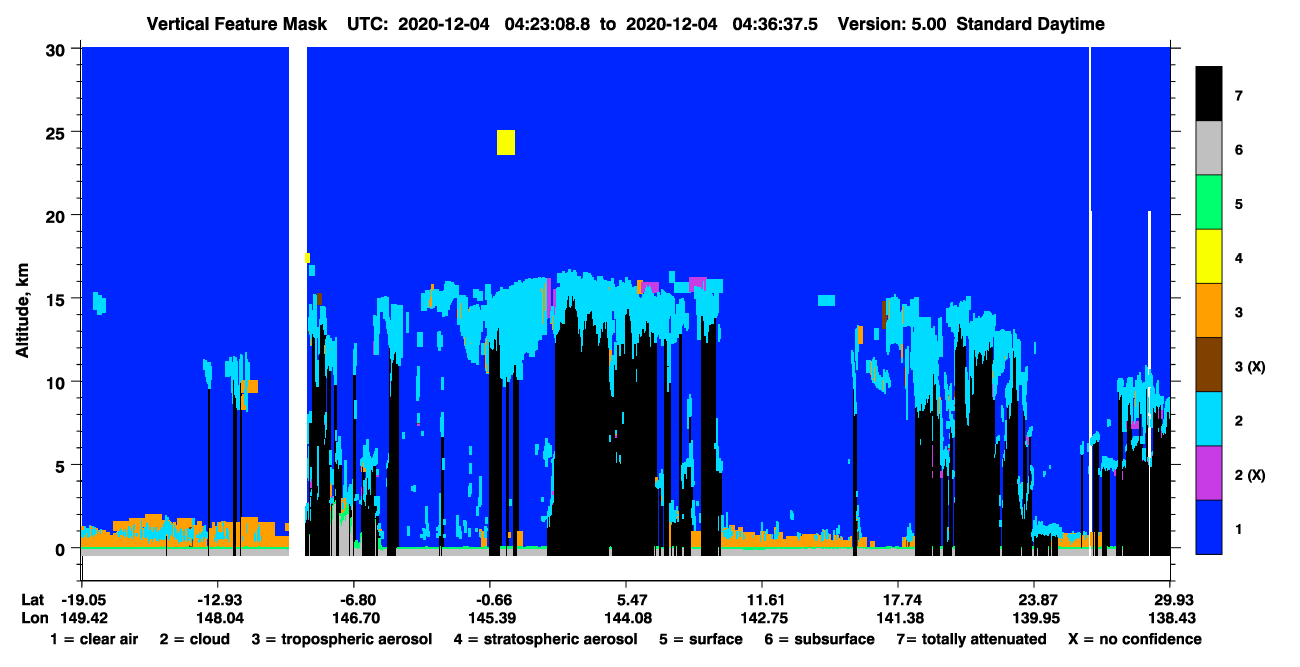Click longitude value '145.39'
The height and width of the screenshot is (667, 1300).
click(x=491, y=618)
